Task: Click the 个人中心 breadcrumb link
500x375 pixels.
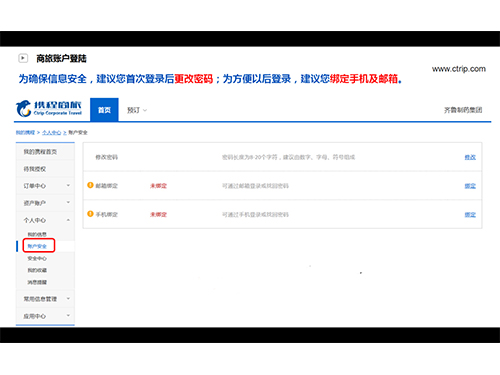Action: pyautogui.click(x=52, y=132)
